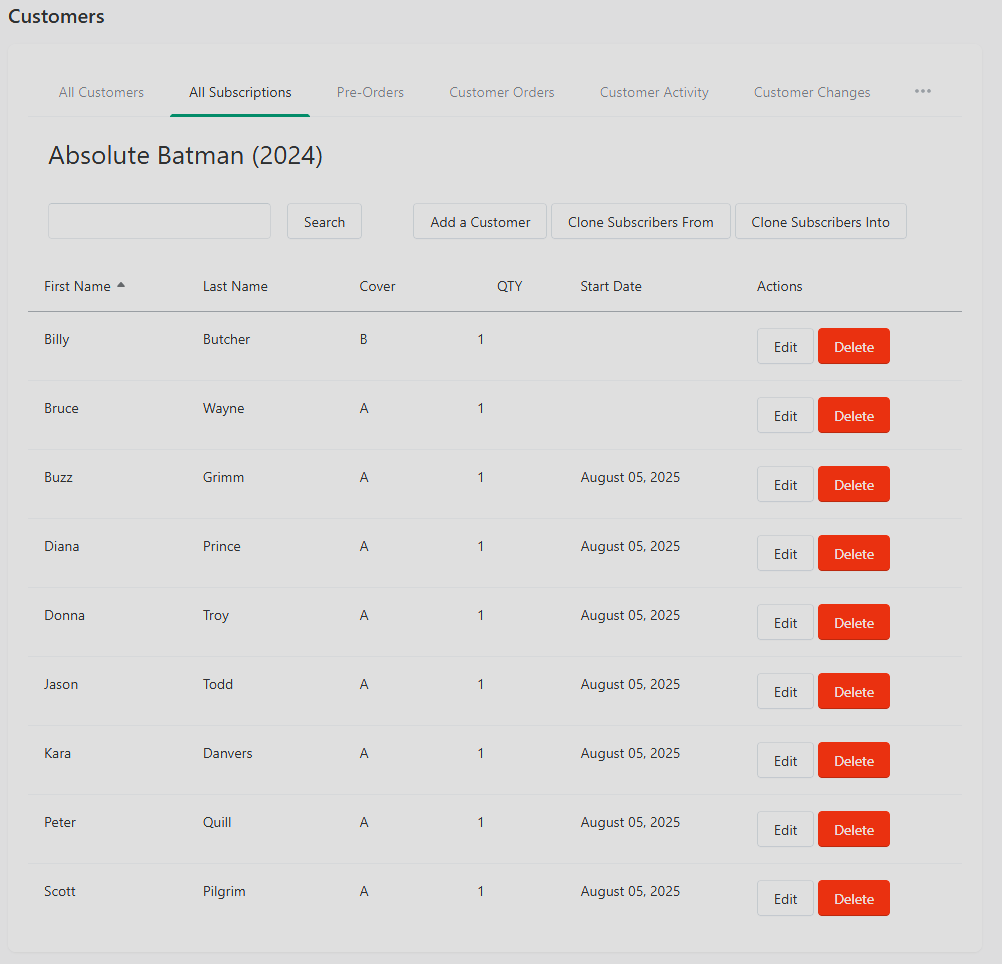Edit Bruce Wayne's subscription
This screenshot has width=1002, height=964.
tap(785, 415)
